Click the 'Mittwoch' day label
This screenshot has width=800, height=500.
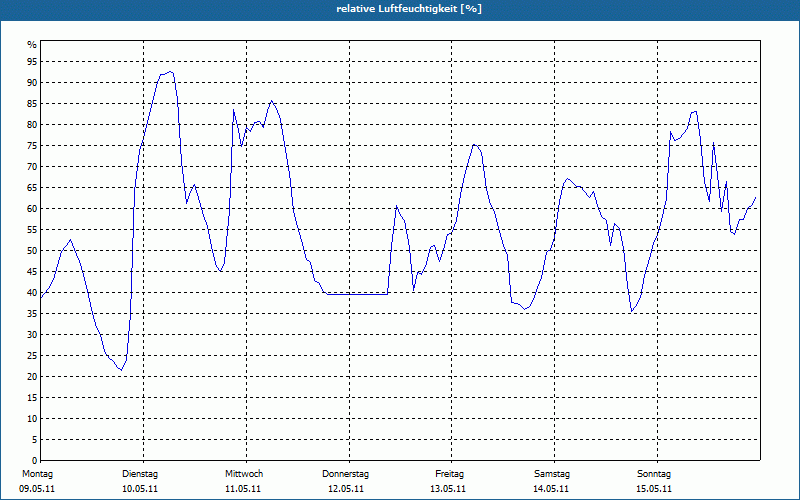pos(244,474)
